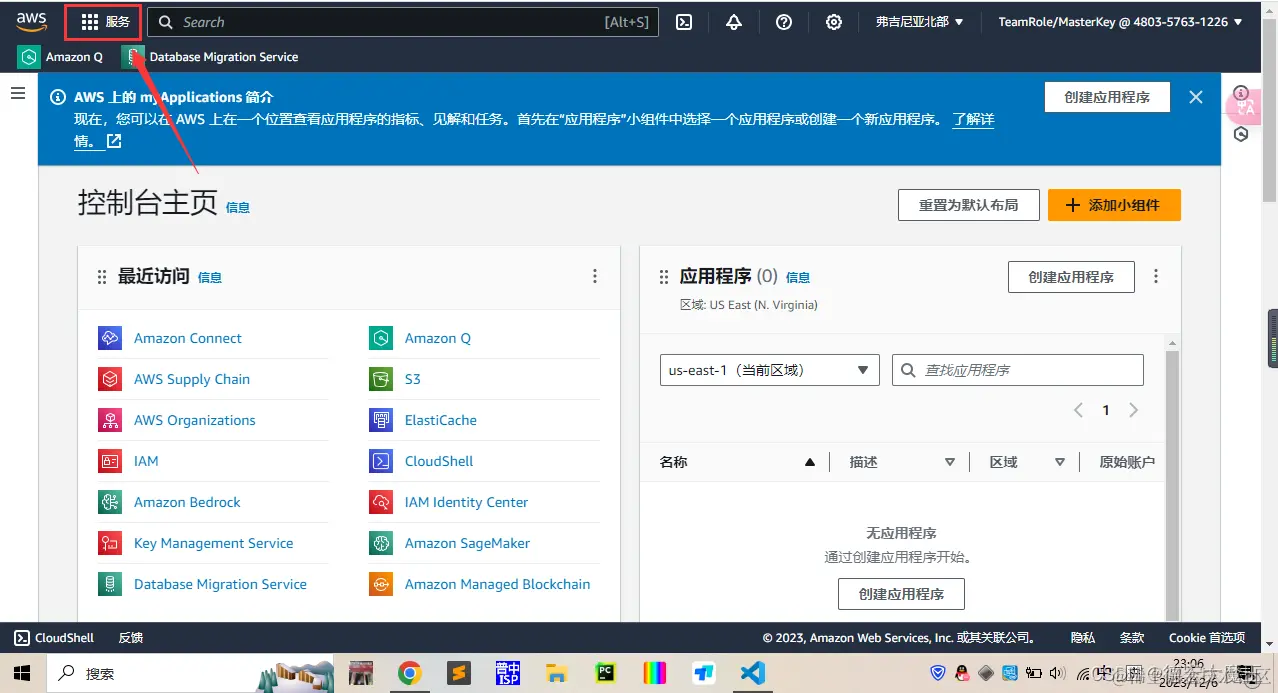Open the notifications bell icon
Screen dimensions: 1278x693
pyautogui.click(x=734, y=22)
